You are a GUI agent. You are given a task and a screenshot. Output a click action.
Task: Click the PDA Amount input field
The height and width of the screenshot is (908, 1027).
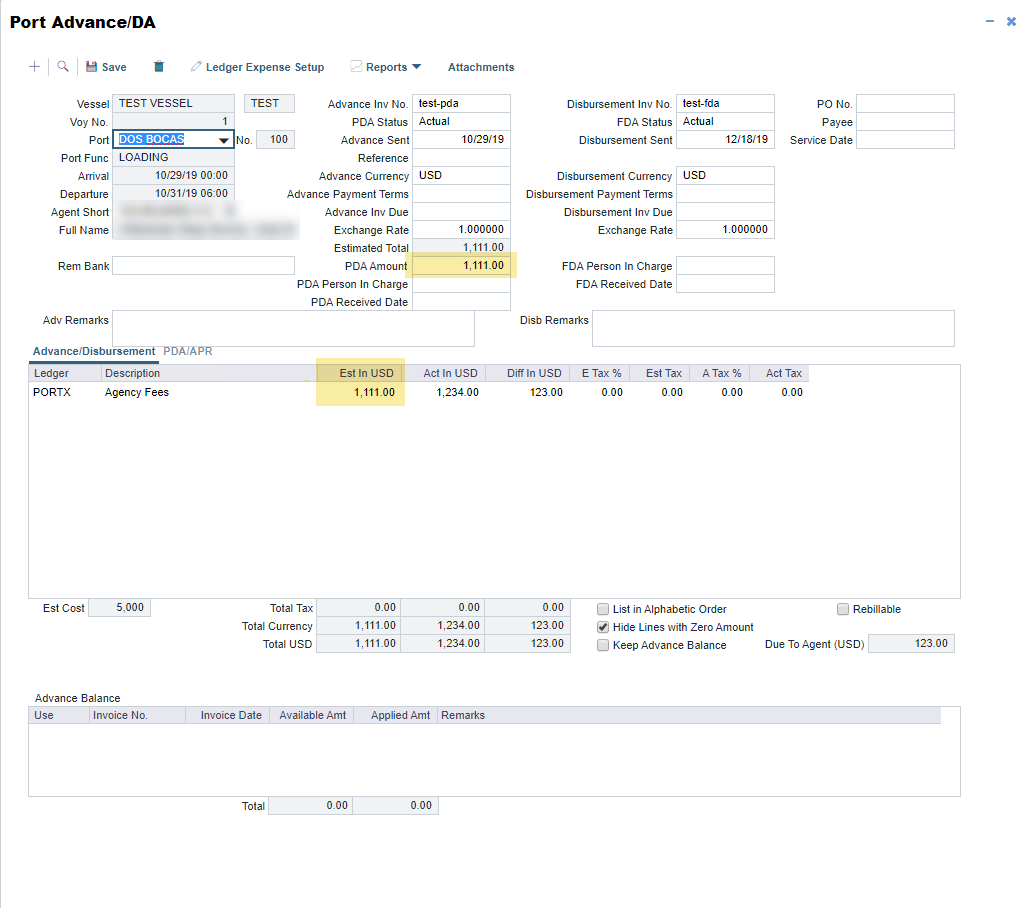pyautogui.click(x=461, y=266)
